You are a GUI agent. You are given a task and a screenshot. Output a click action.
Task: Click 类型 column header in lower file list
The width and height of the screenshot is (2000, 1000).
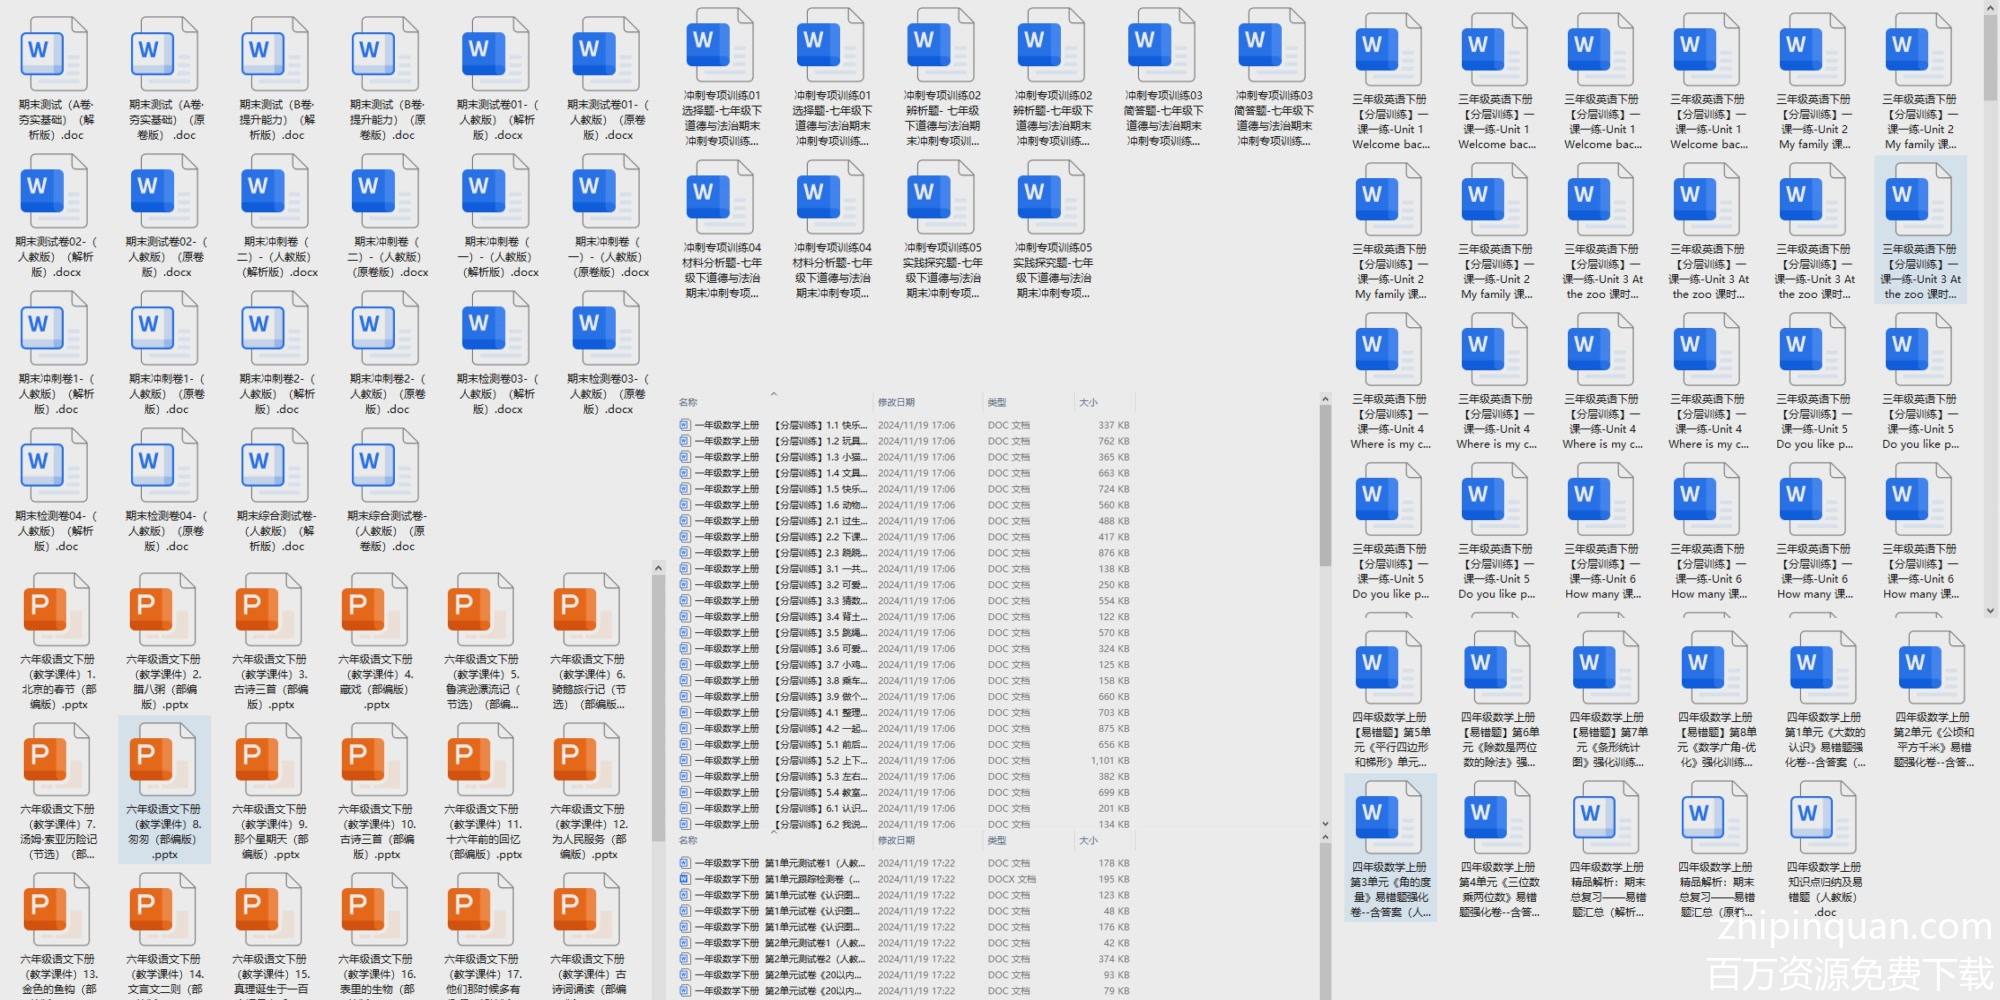click(997, 840)
